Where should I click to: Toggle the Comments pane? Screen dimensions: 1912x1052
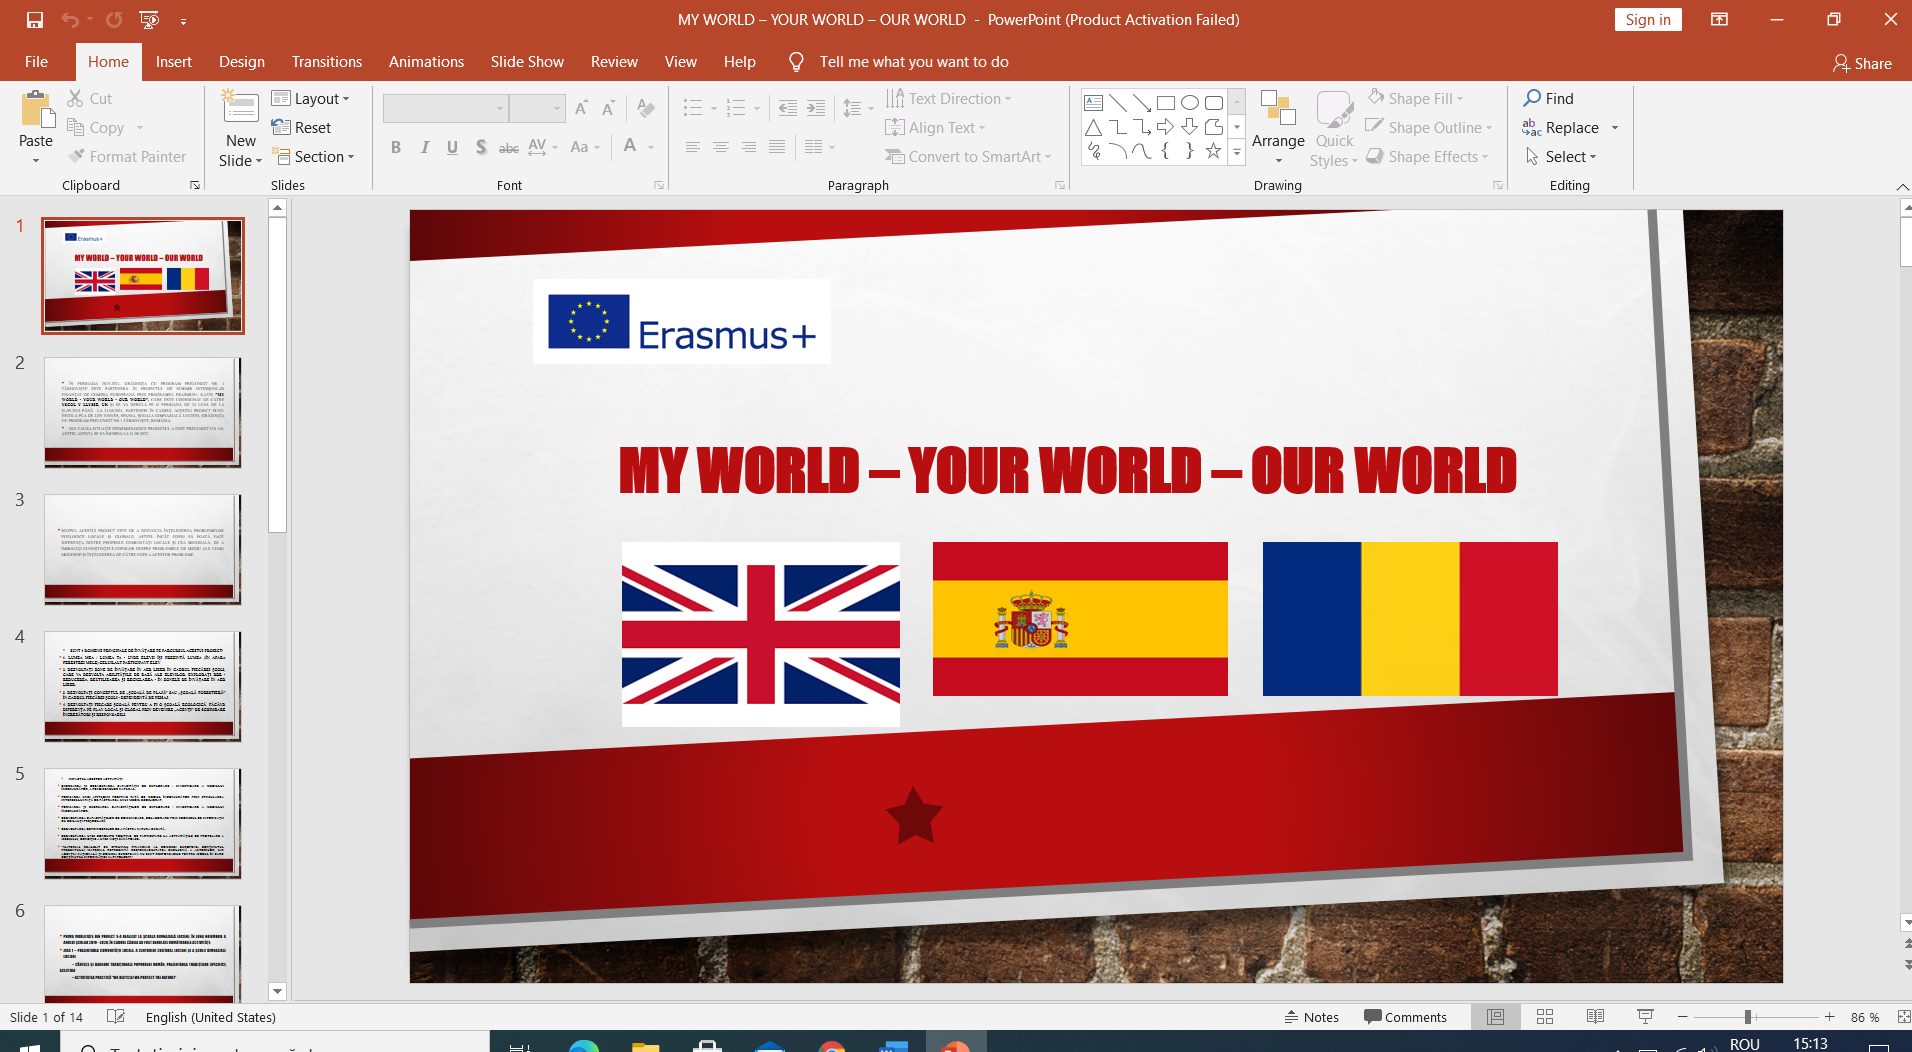[x=1405, y=1017]
